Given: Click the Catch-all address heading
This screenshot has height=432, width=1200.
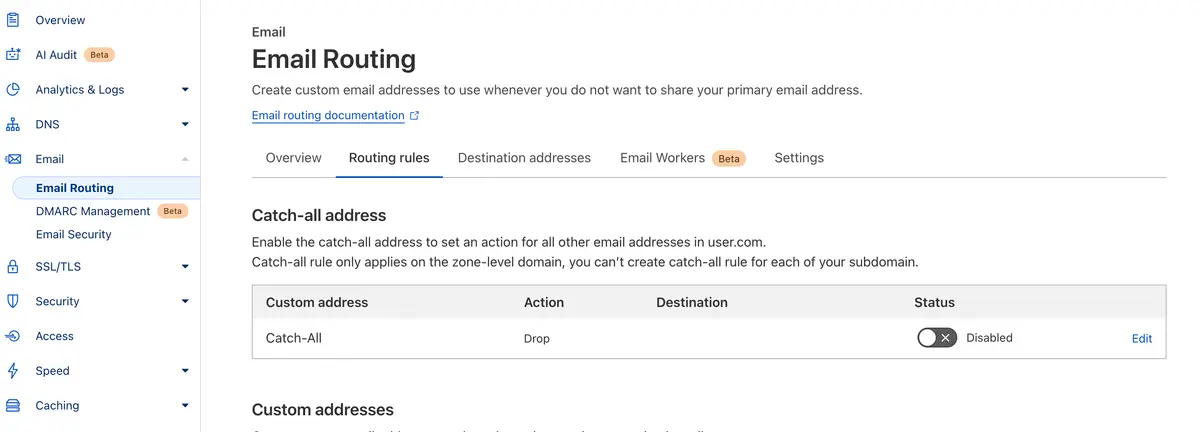Looking at the screenshot, I should (319, 215).
